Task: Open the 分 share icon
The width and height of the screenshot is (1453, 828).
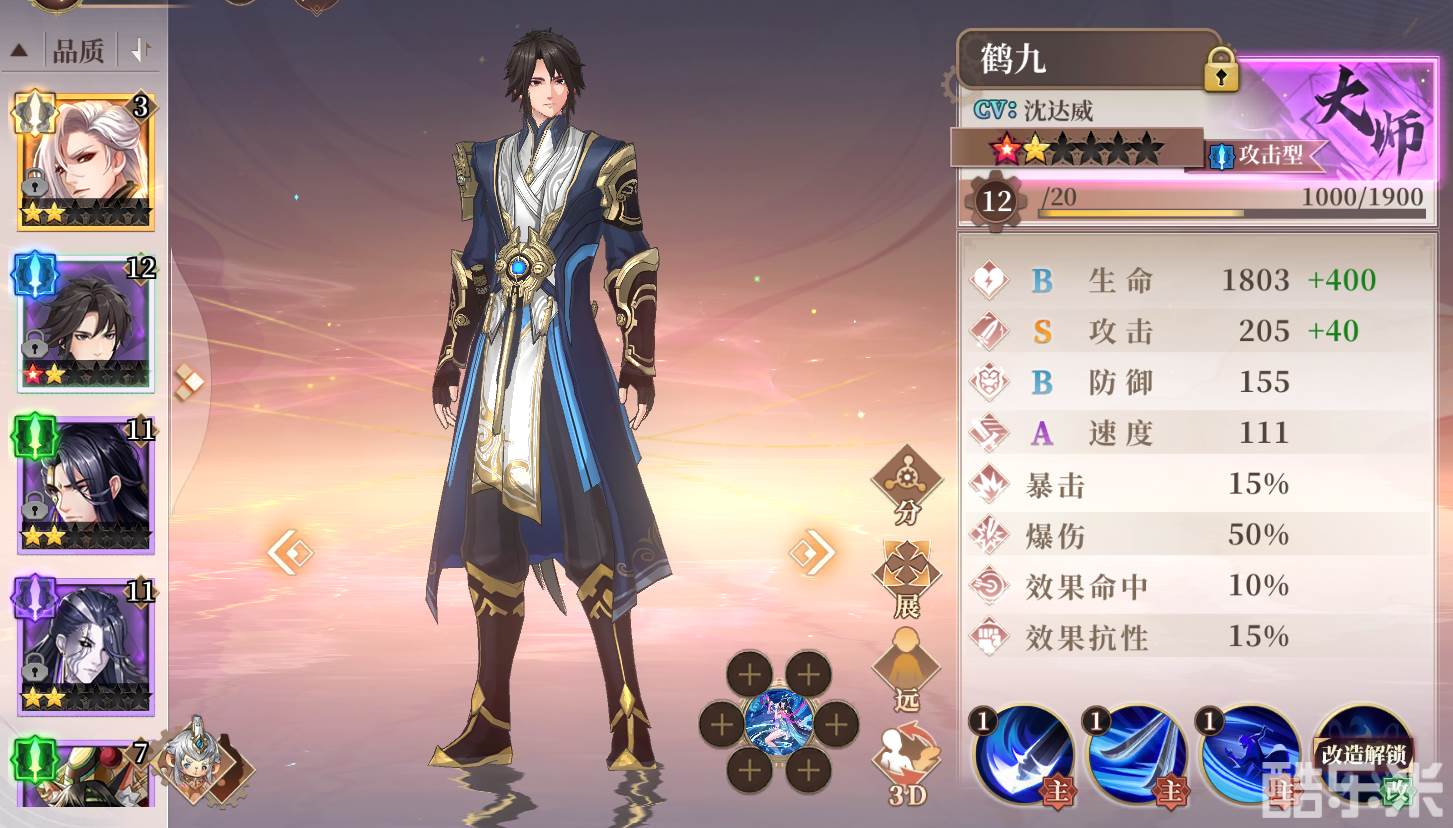Action: pos(906,486)
